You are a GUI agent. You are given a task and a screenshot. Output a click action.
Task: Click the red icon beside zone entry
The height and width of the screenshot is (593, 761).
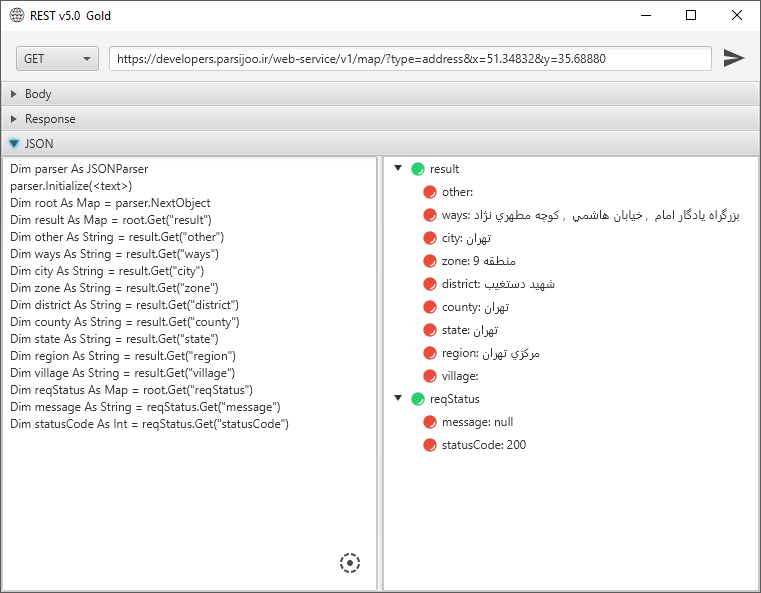tap(430, 261)
